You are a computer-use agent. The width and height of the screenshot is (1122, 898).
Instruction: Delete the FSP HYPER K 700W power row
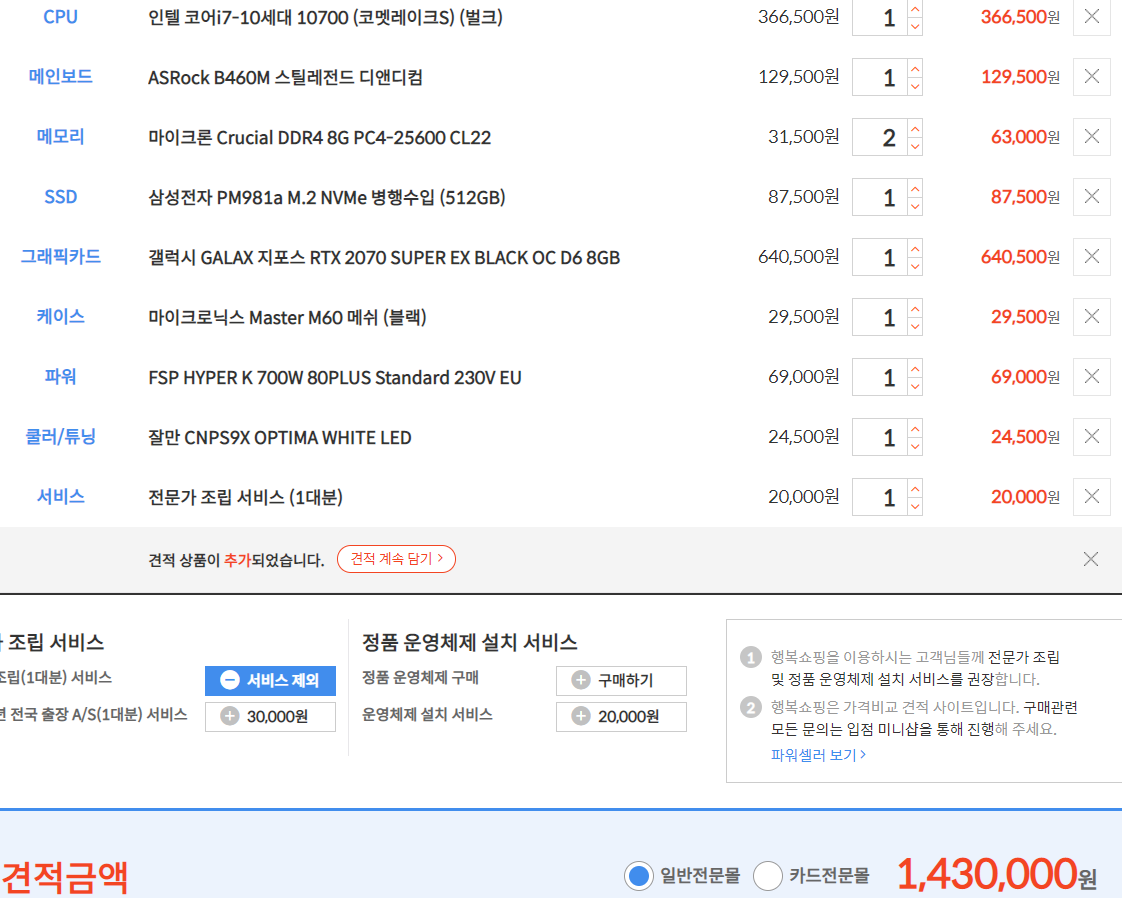pyautogui.click(x=1091, y=376)
